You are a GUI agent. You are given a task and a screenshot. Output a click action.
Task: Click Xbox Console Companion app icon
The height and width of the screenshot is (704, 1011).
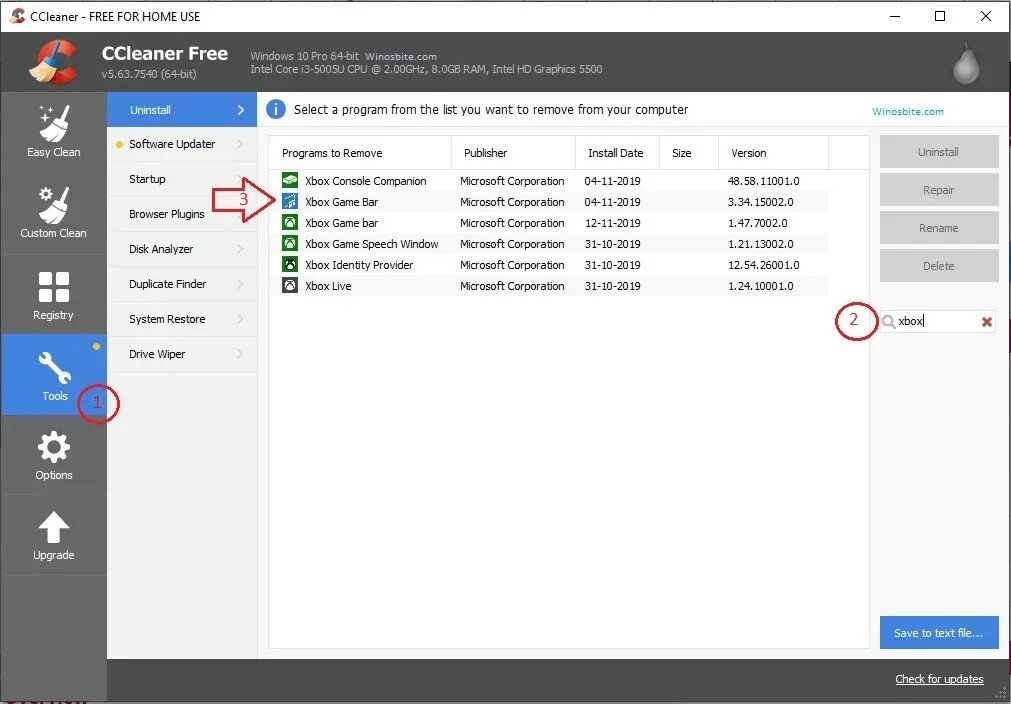coord(290,181)
